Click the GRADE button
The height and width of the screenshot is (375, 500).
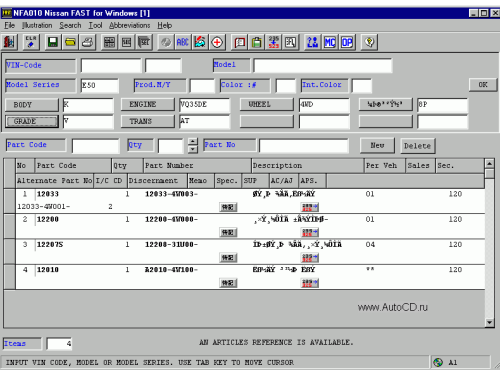pos(32,121)
